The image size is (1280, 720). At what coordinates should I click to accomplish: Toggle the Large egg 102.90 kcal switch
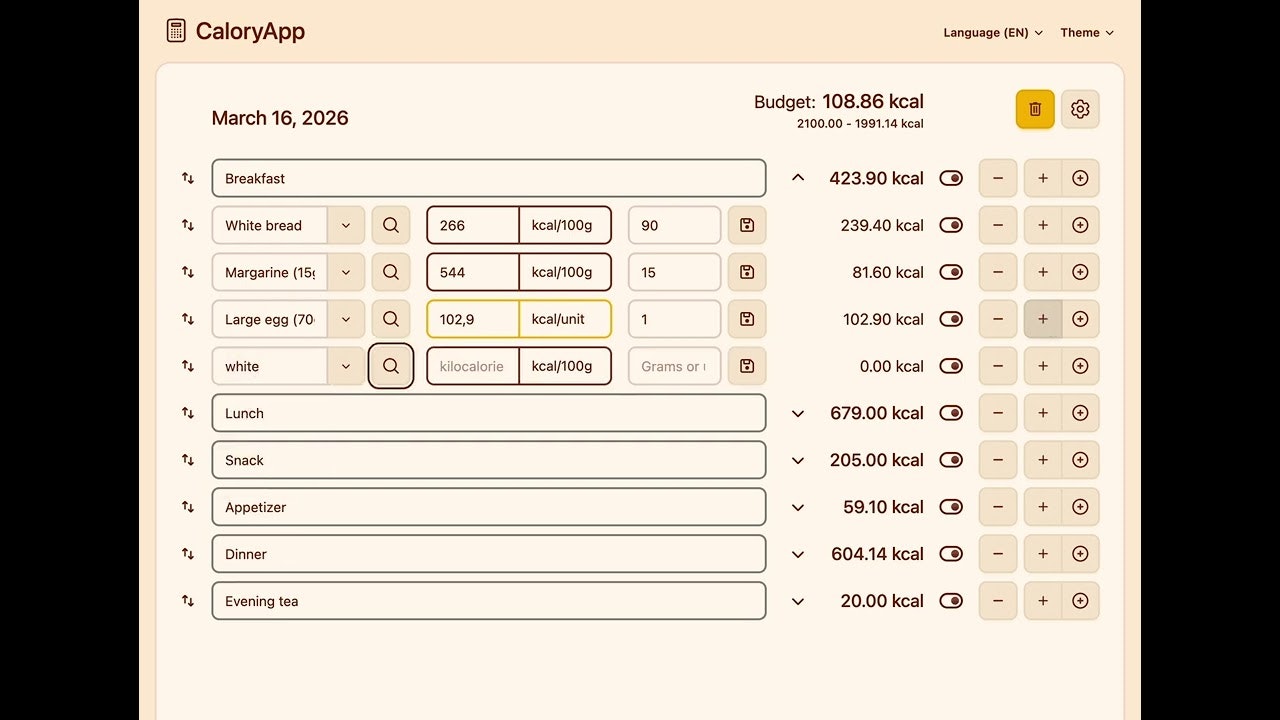pos(951,319)
